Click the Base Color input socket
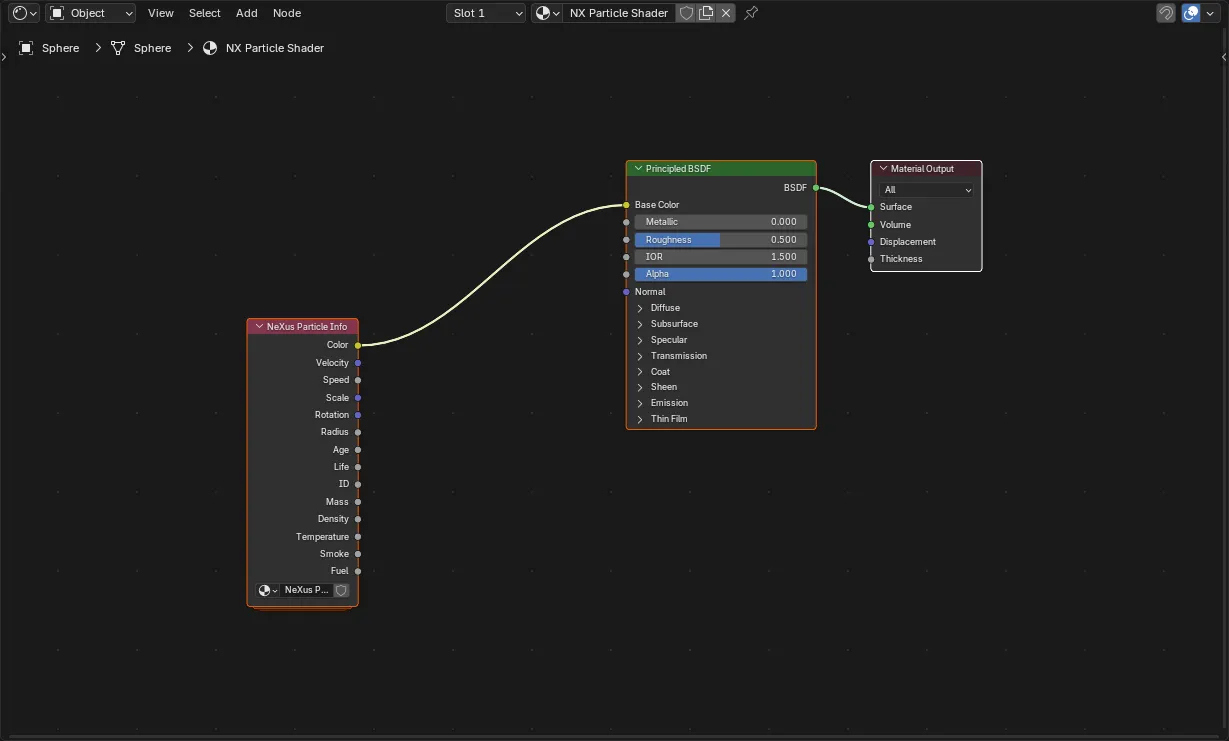The width and height of the screenshot is (1229, 741). 626,205
